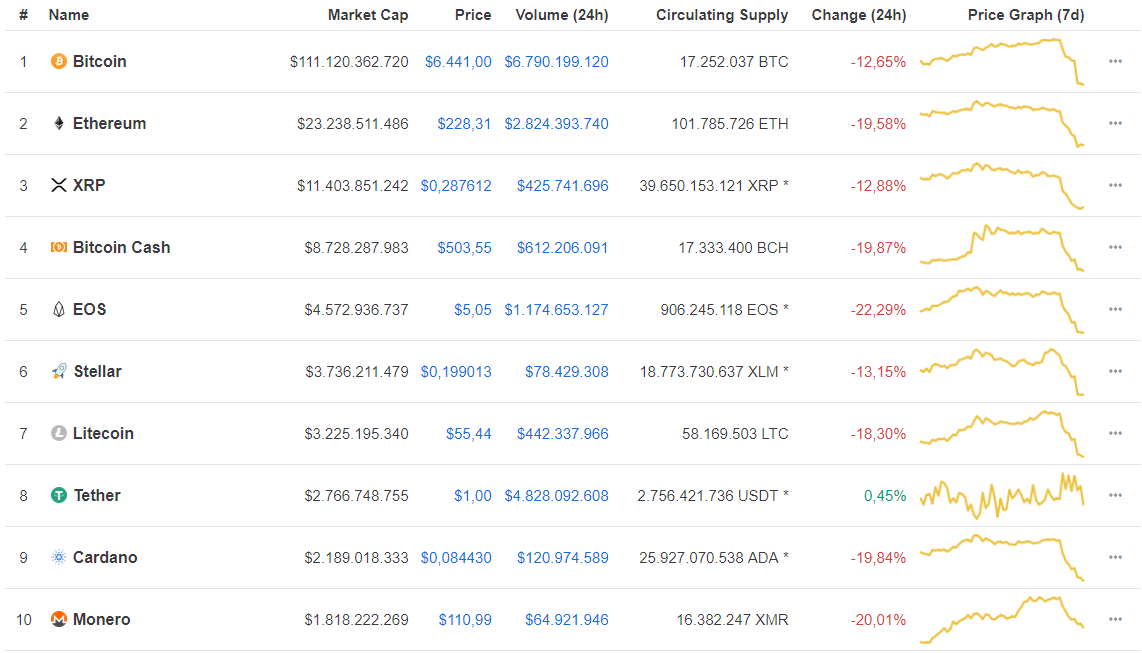
Task: Click the EOS price $5,05
Action: (x=473, y=310)
